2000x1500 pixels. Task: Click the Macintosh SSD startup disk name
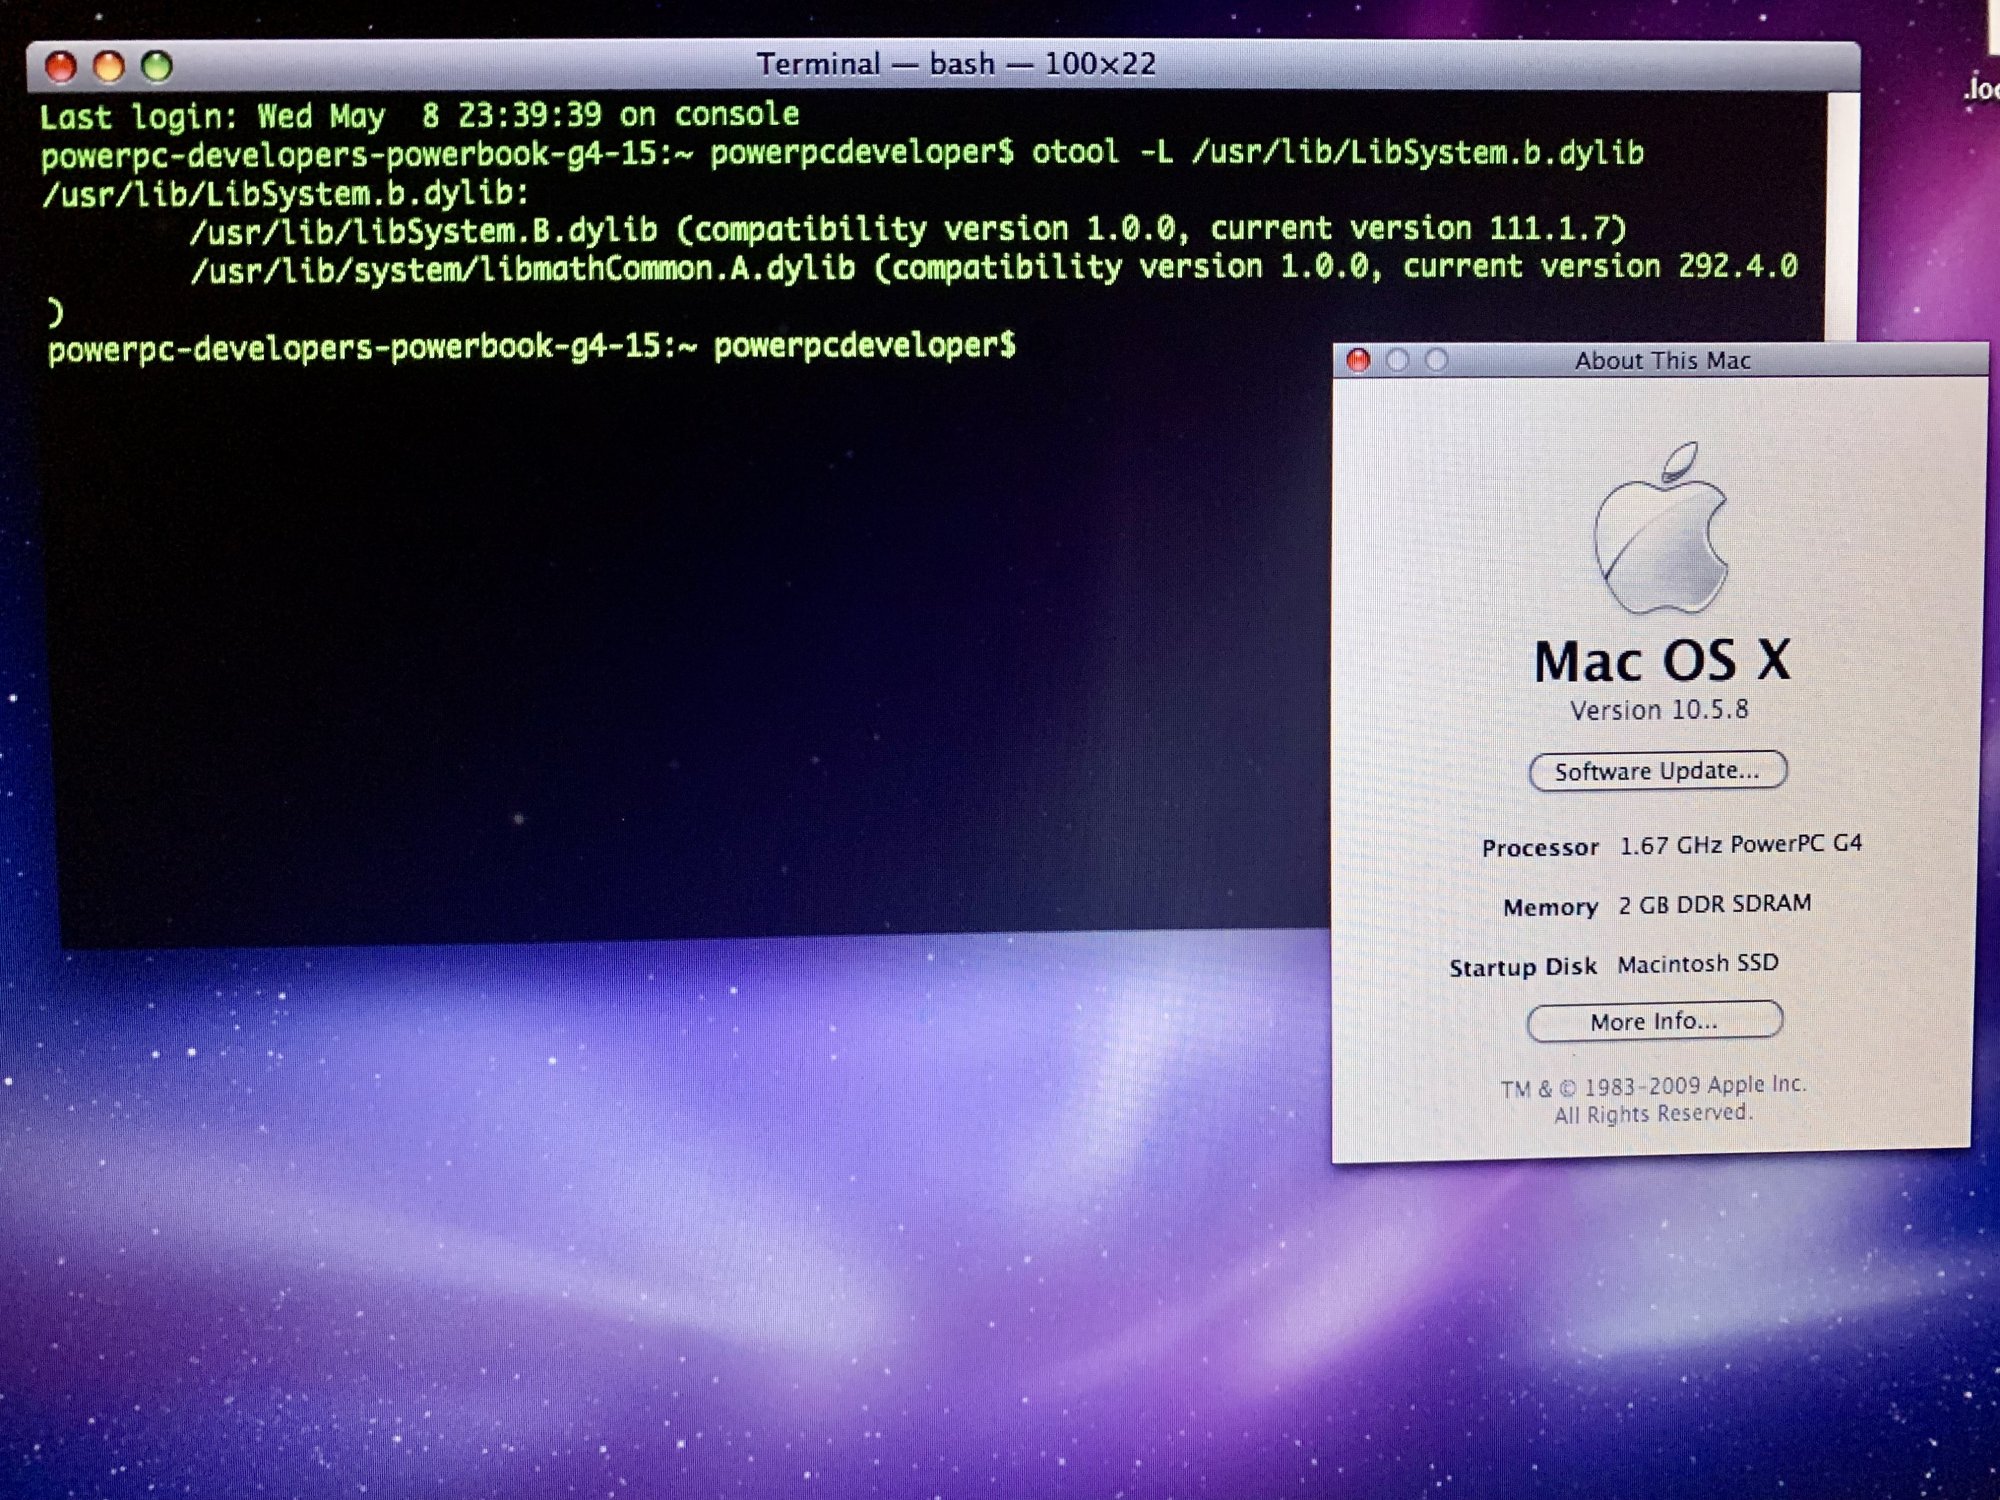1697,964
